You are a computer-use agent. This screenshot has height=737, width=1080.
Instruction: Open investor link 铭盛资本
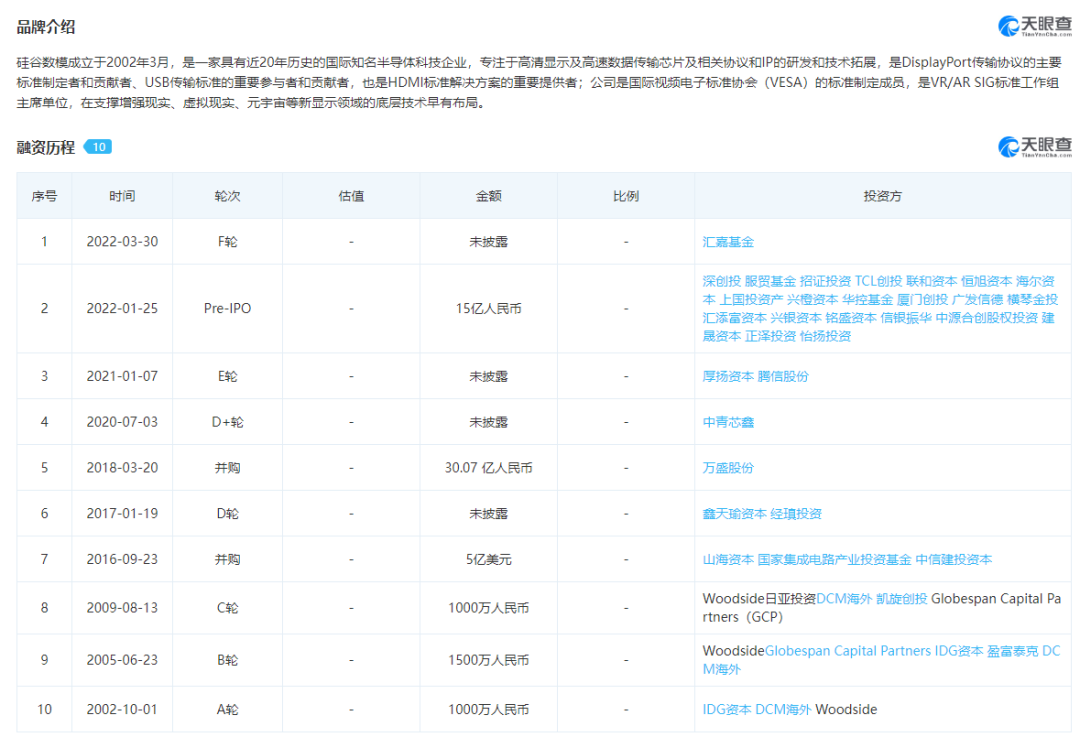coord(851,318)
